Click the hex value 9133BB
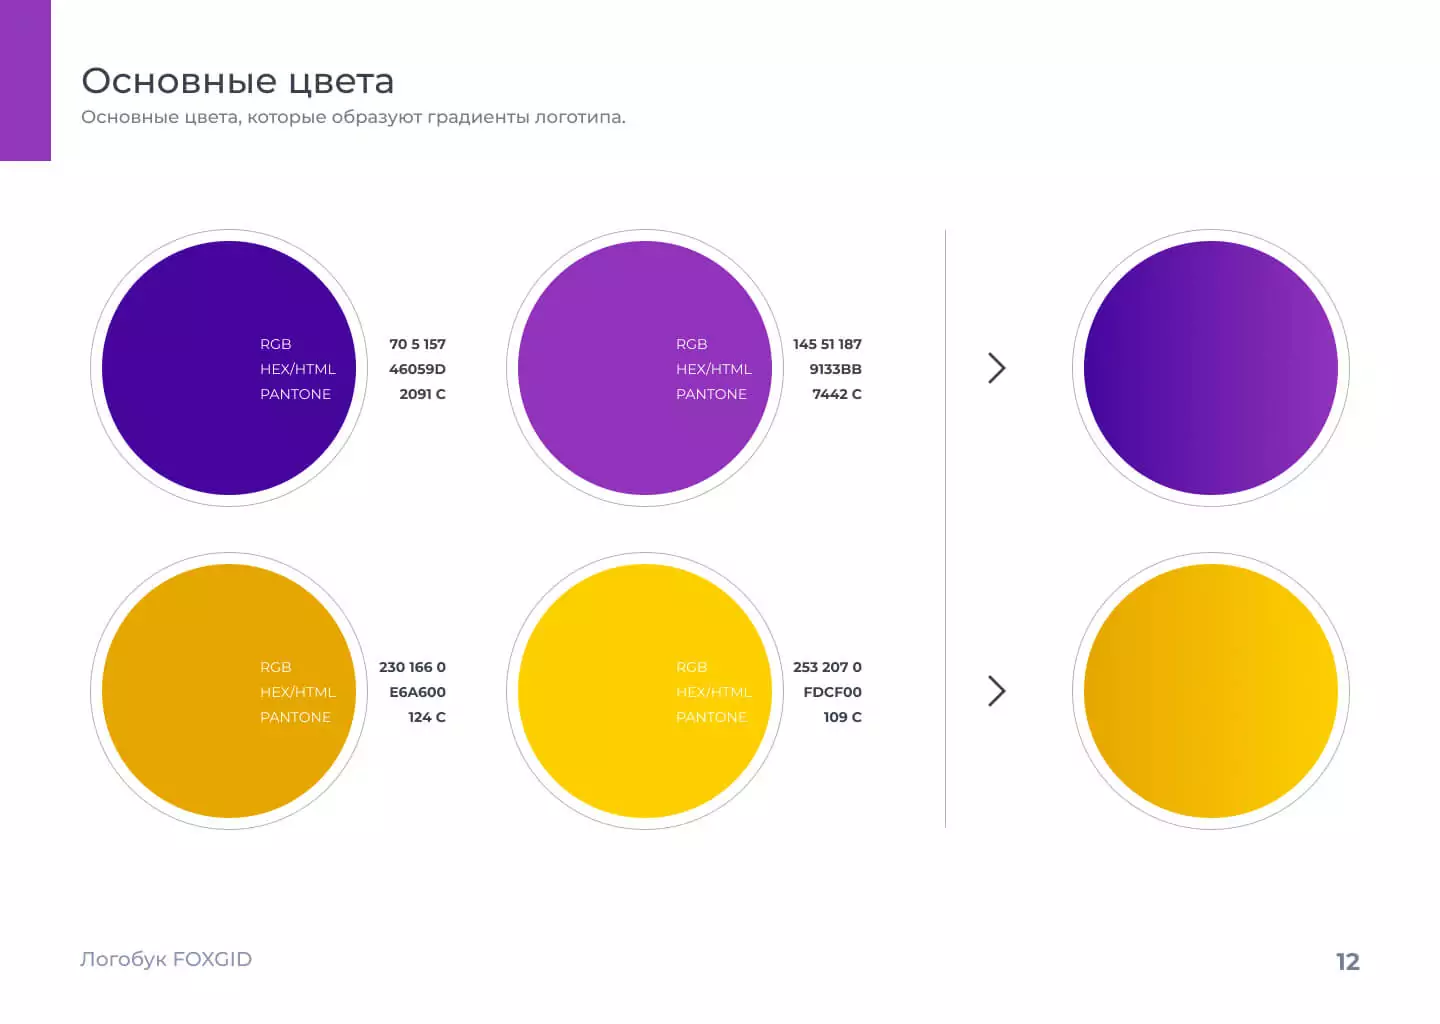 click(836, 369)
